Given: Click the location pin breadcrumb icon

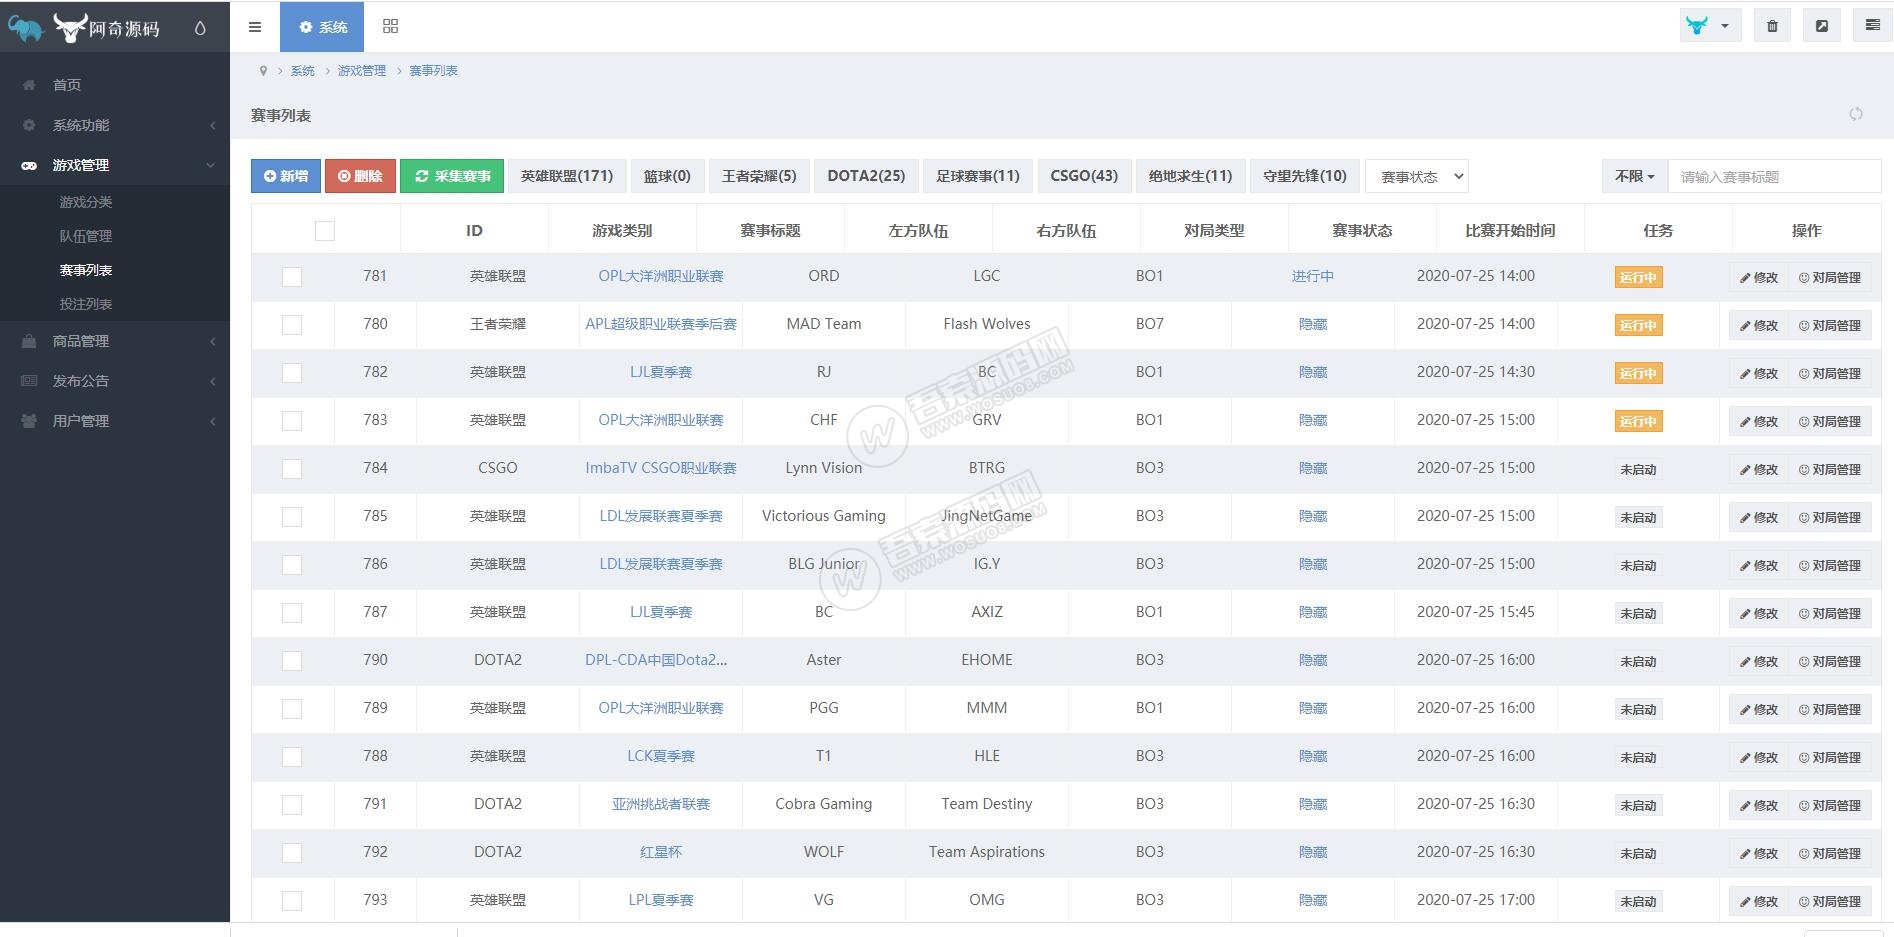Looking at the screenshot, I should pyautogui.click(x=263, y=71).
